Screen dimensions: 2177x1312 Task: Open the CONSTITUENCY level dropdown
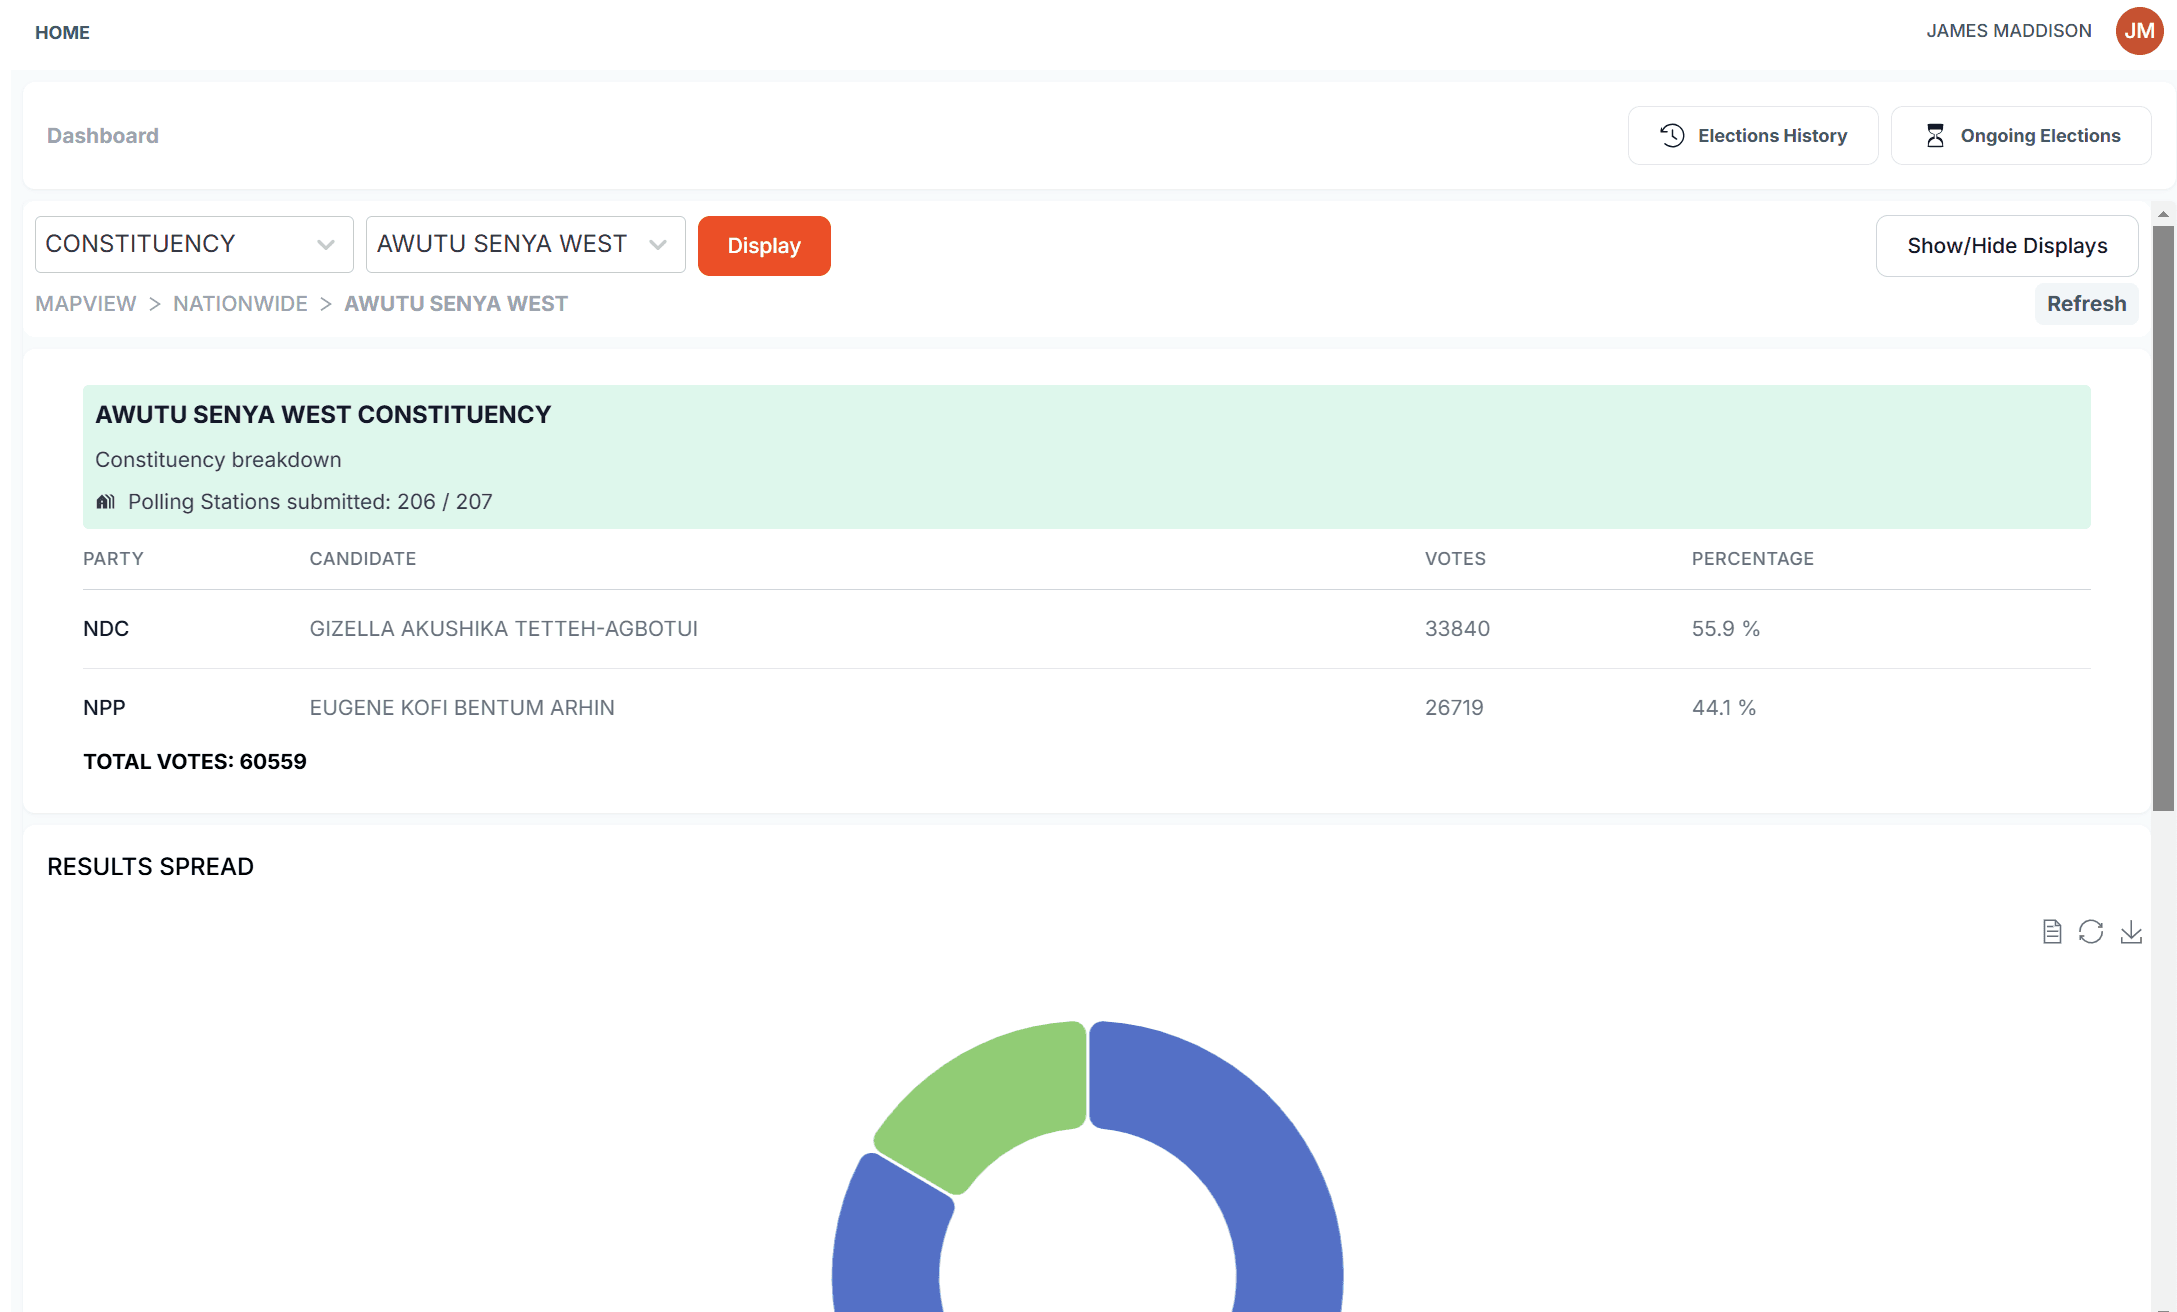click(194, 244)
